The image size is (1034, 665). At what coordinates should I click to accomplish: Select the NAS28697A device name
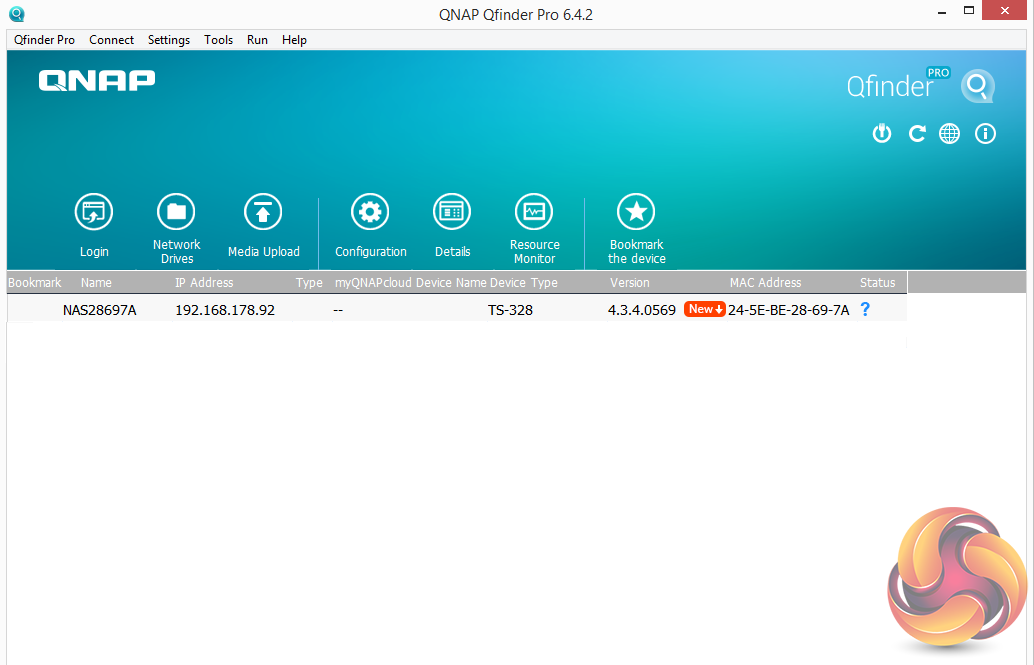(x=100, y=310)
